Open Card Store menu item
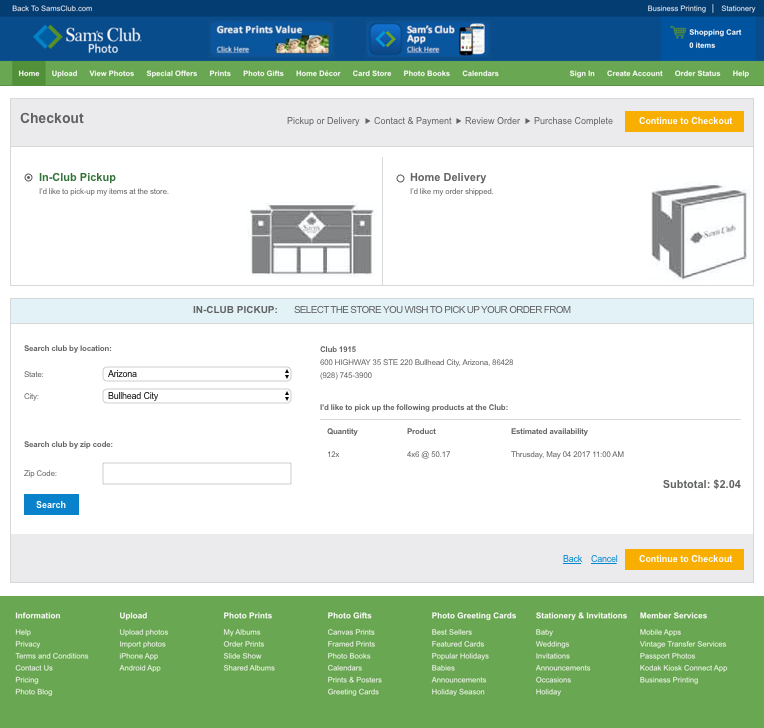The width and height of the screenshot is (764, 728). (x=372, y=74)
